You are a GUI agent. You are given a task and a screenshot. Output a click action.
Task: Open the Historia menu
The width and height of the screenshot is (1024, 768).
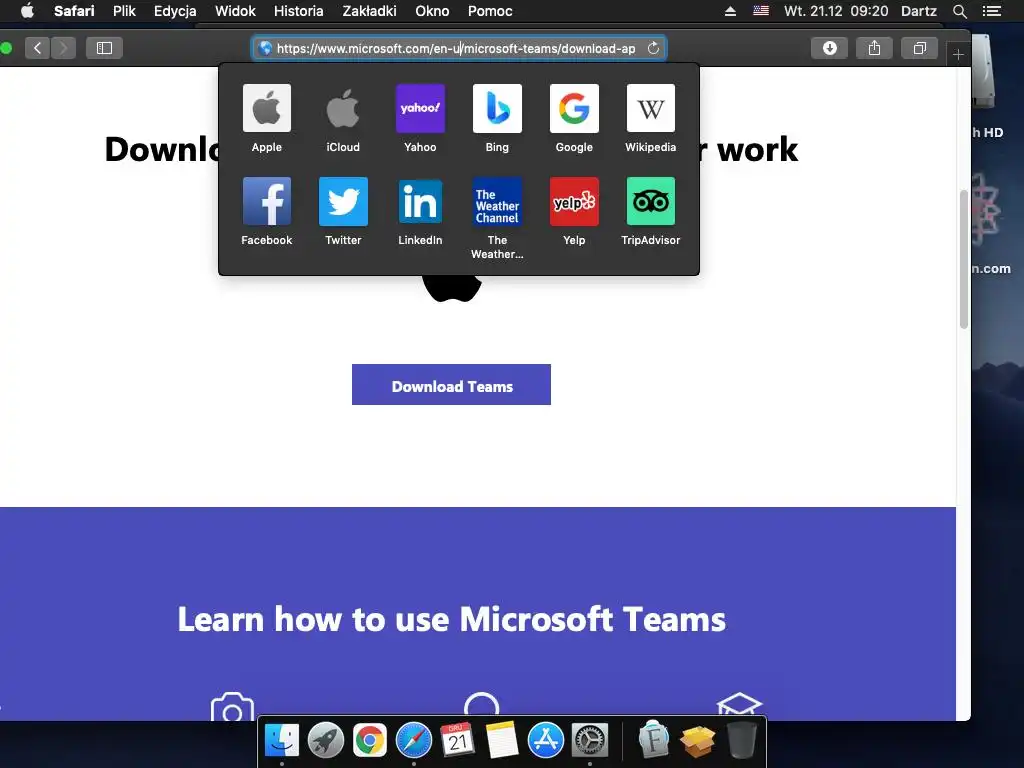[x=298, y=11]
